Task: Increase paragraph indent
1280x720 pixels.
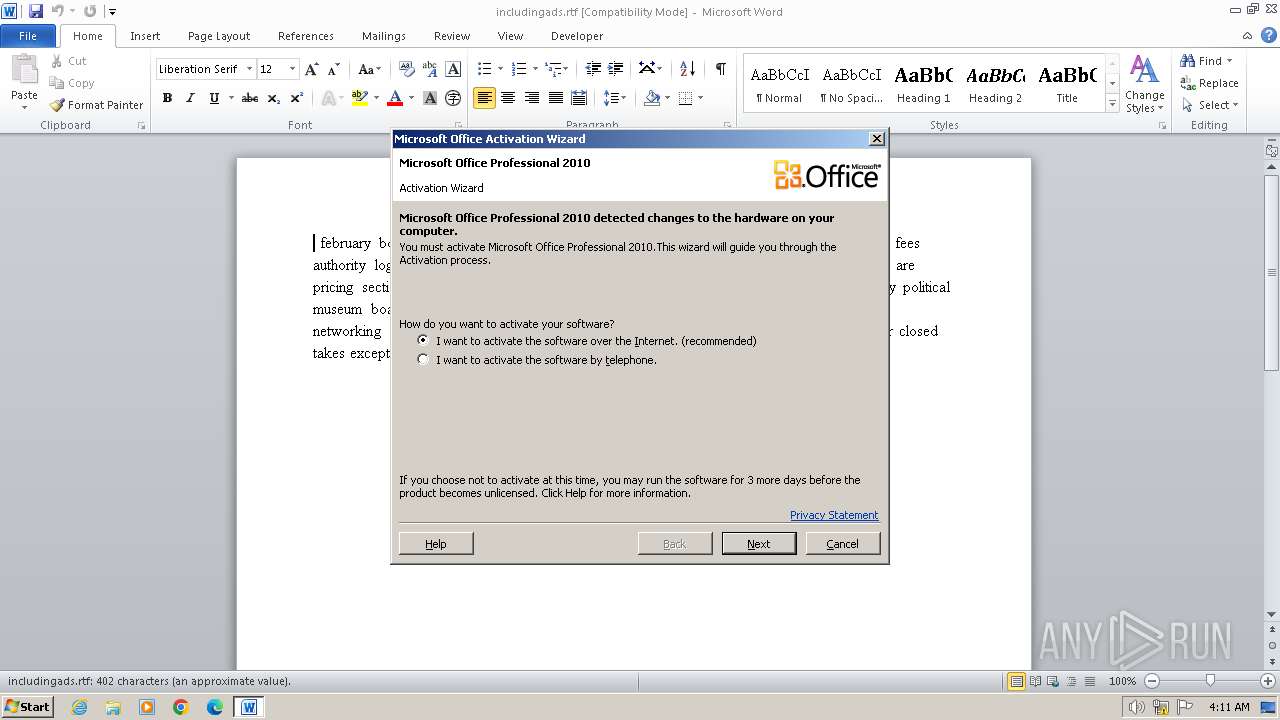Action: [617, 69]
